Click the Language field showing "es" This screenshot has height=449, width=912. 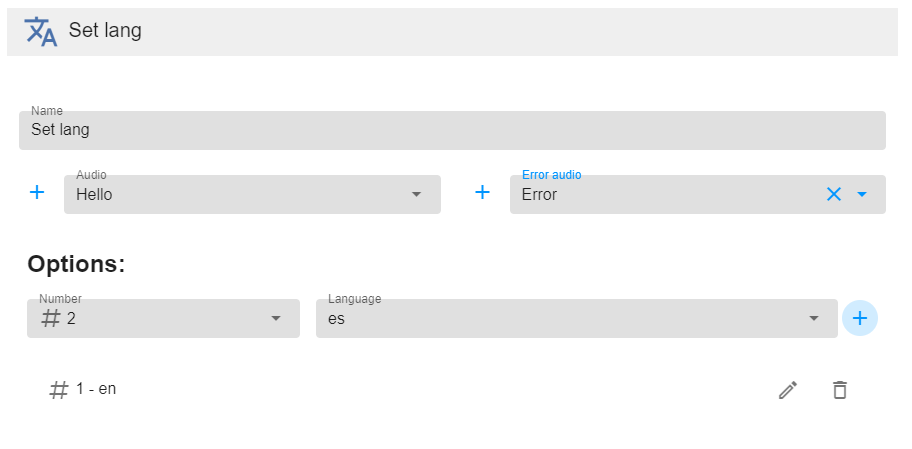click(x=560, y=319)
